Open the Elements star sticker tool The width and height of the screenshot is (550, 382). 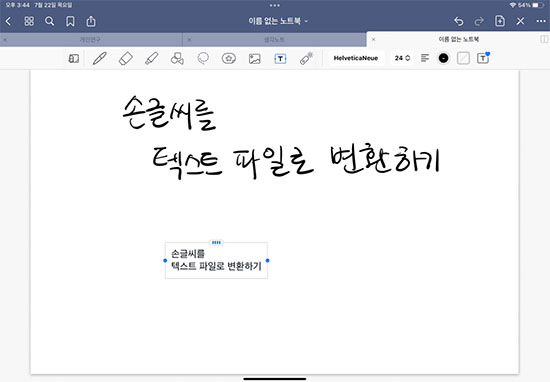coord(229,58)
